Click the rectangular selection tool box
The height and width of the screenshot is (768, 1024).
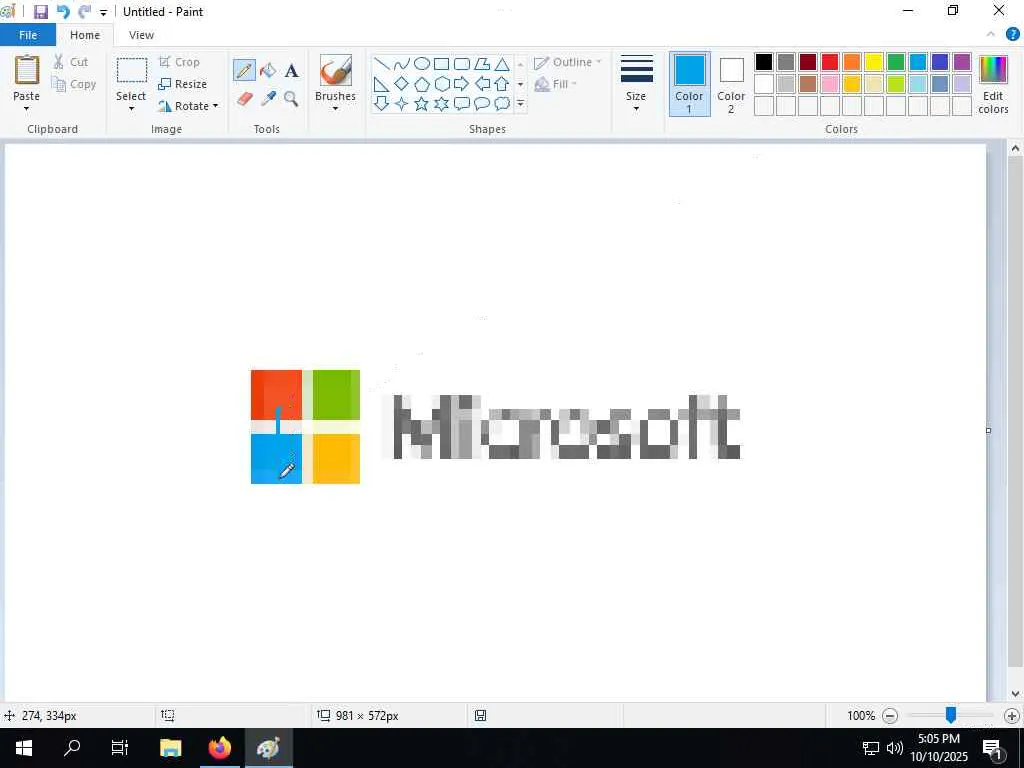pos(131,71)
